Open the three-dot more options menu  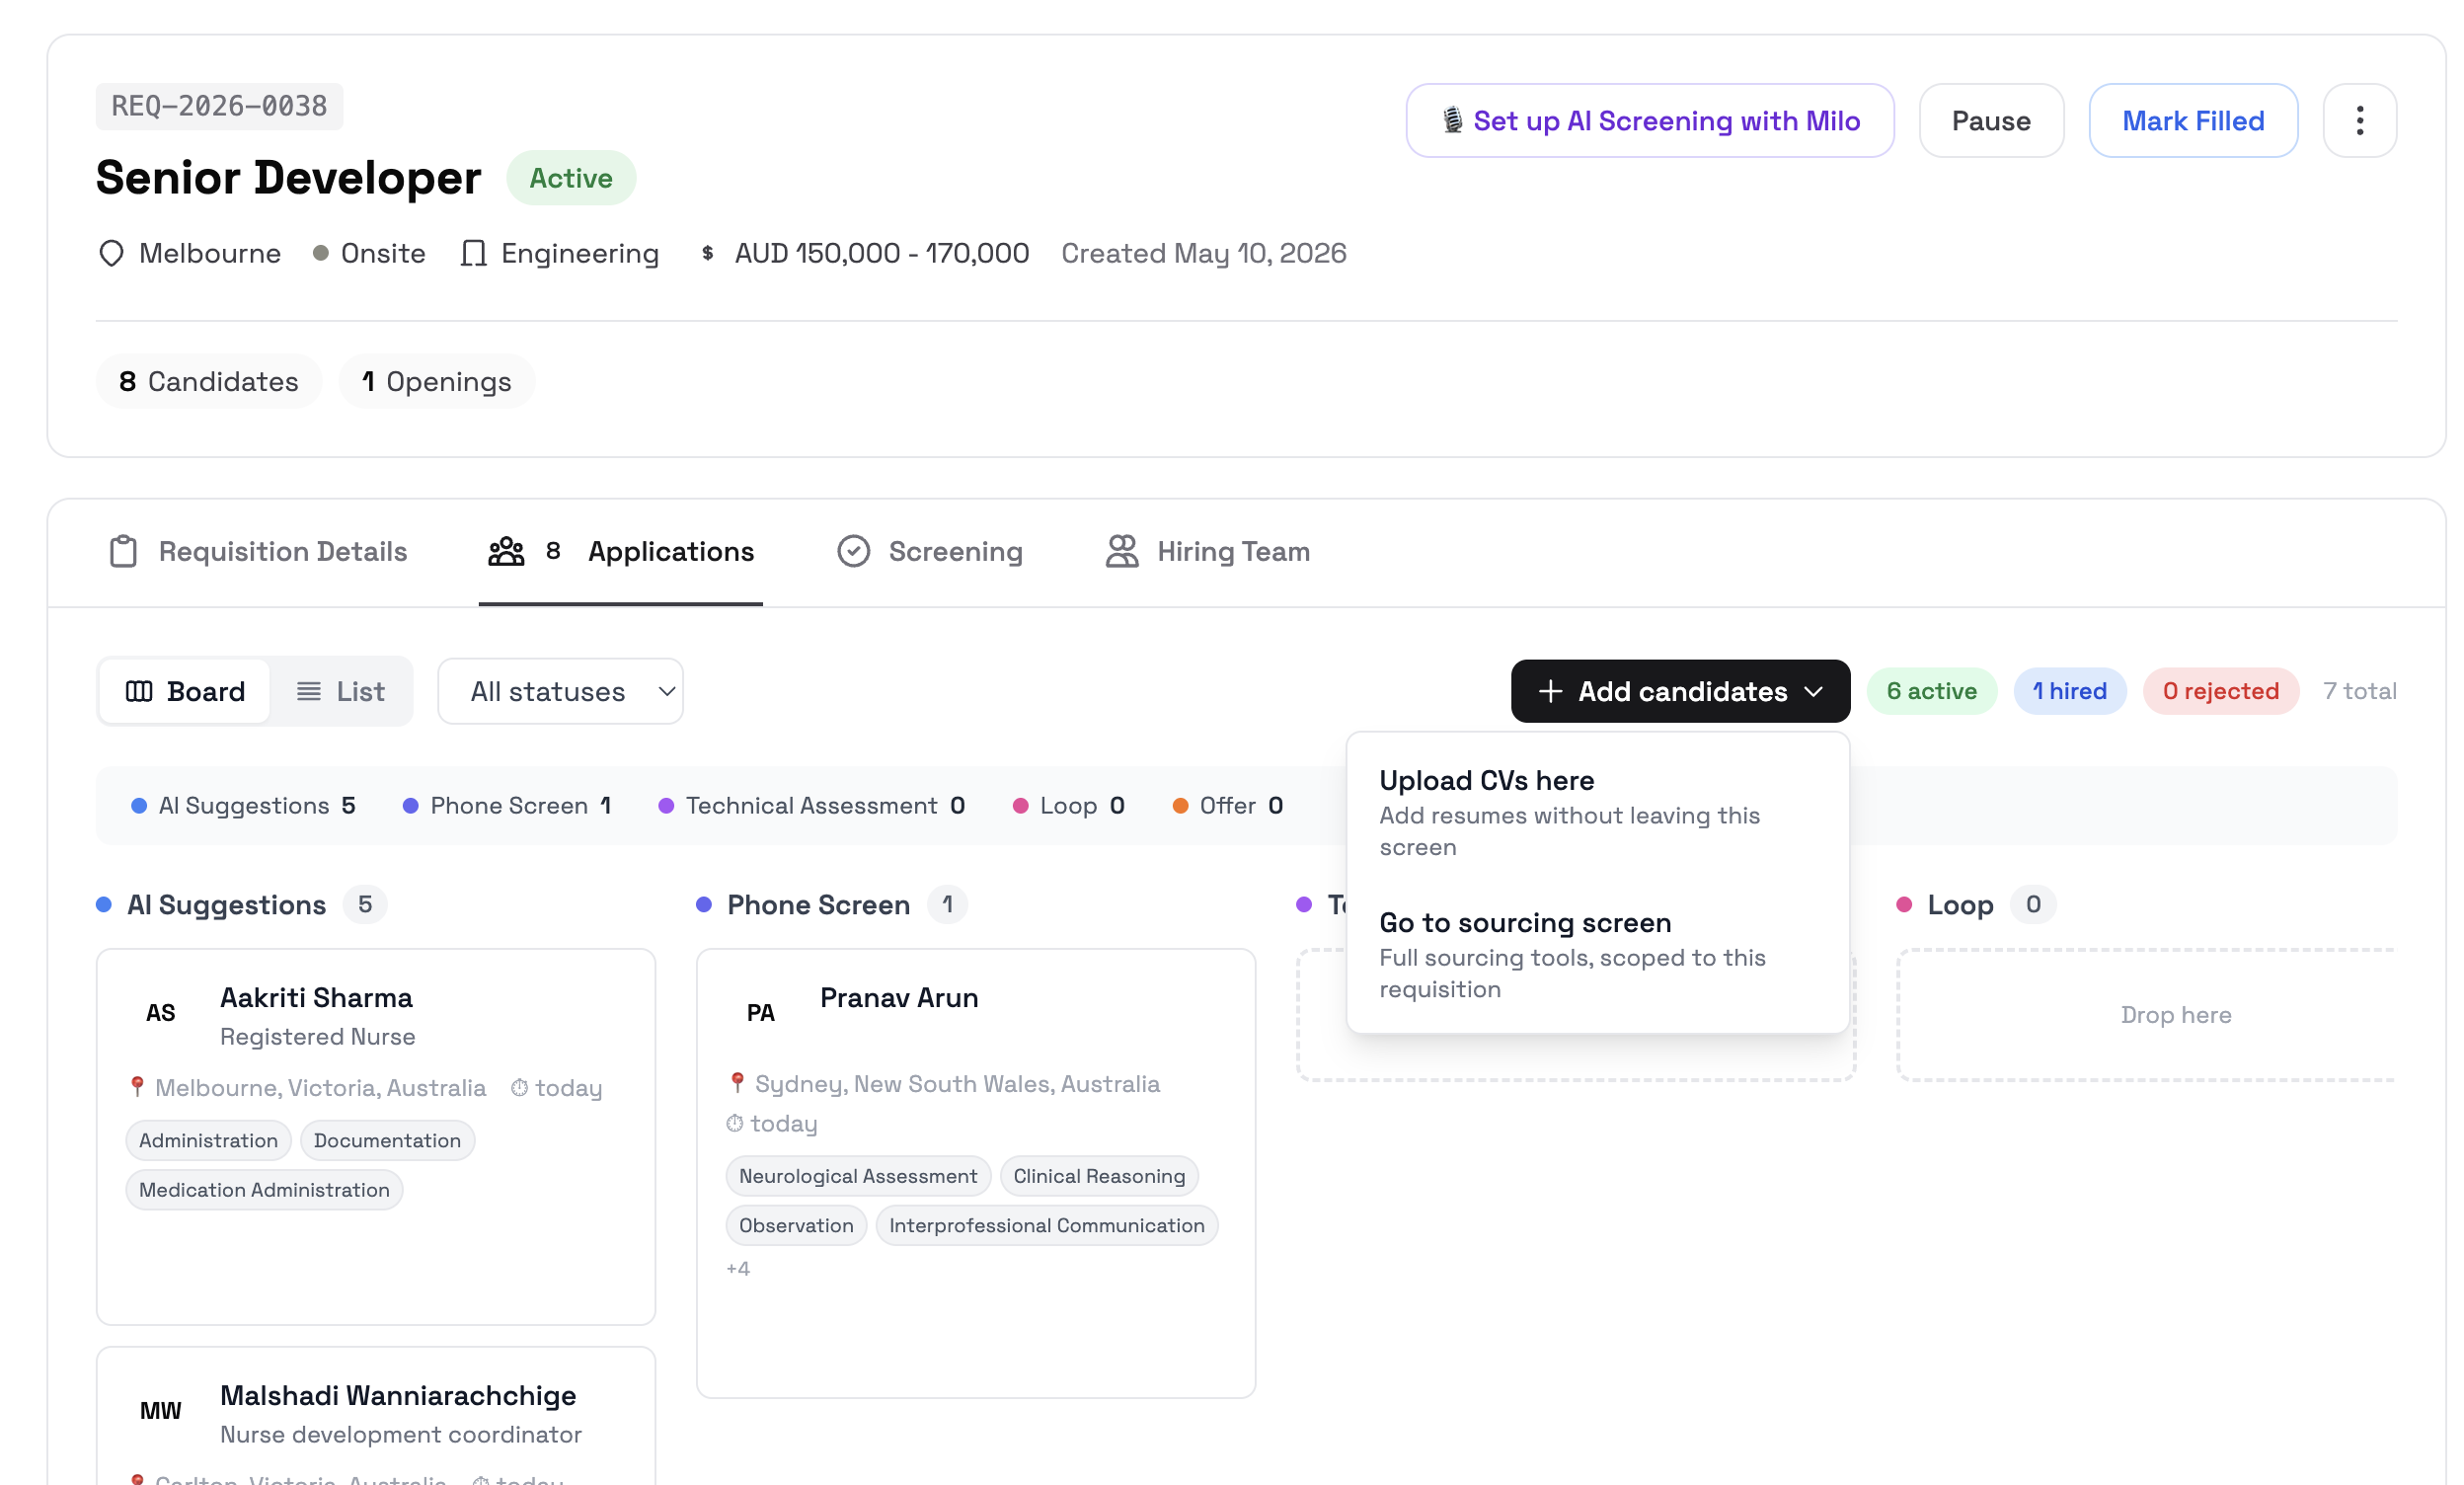coord(2359,120)
